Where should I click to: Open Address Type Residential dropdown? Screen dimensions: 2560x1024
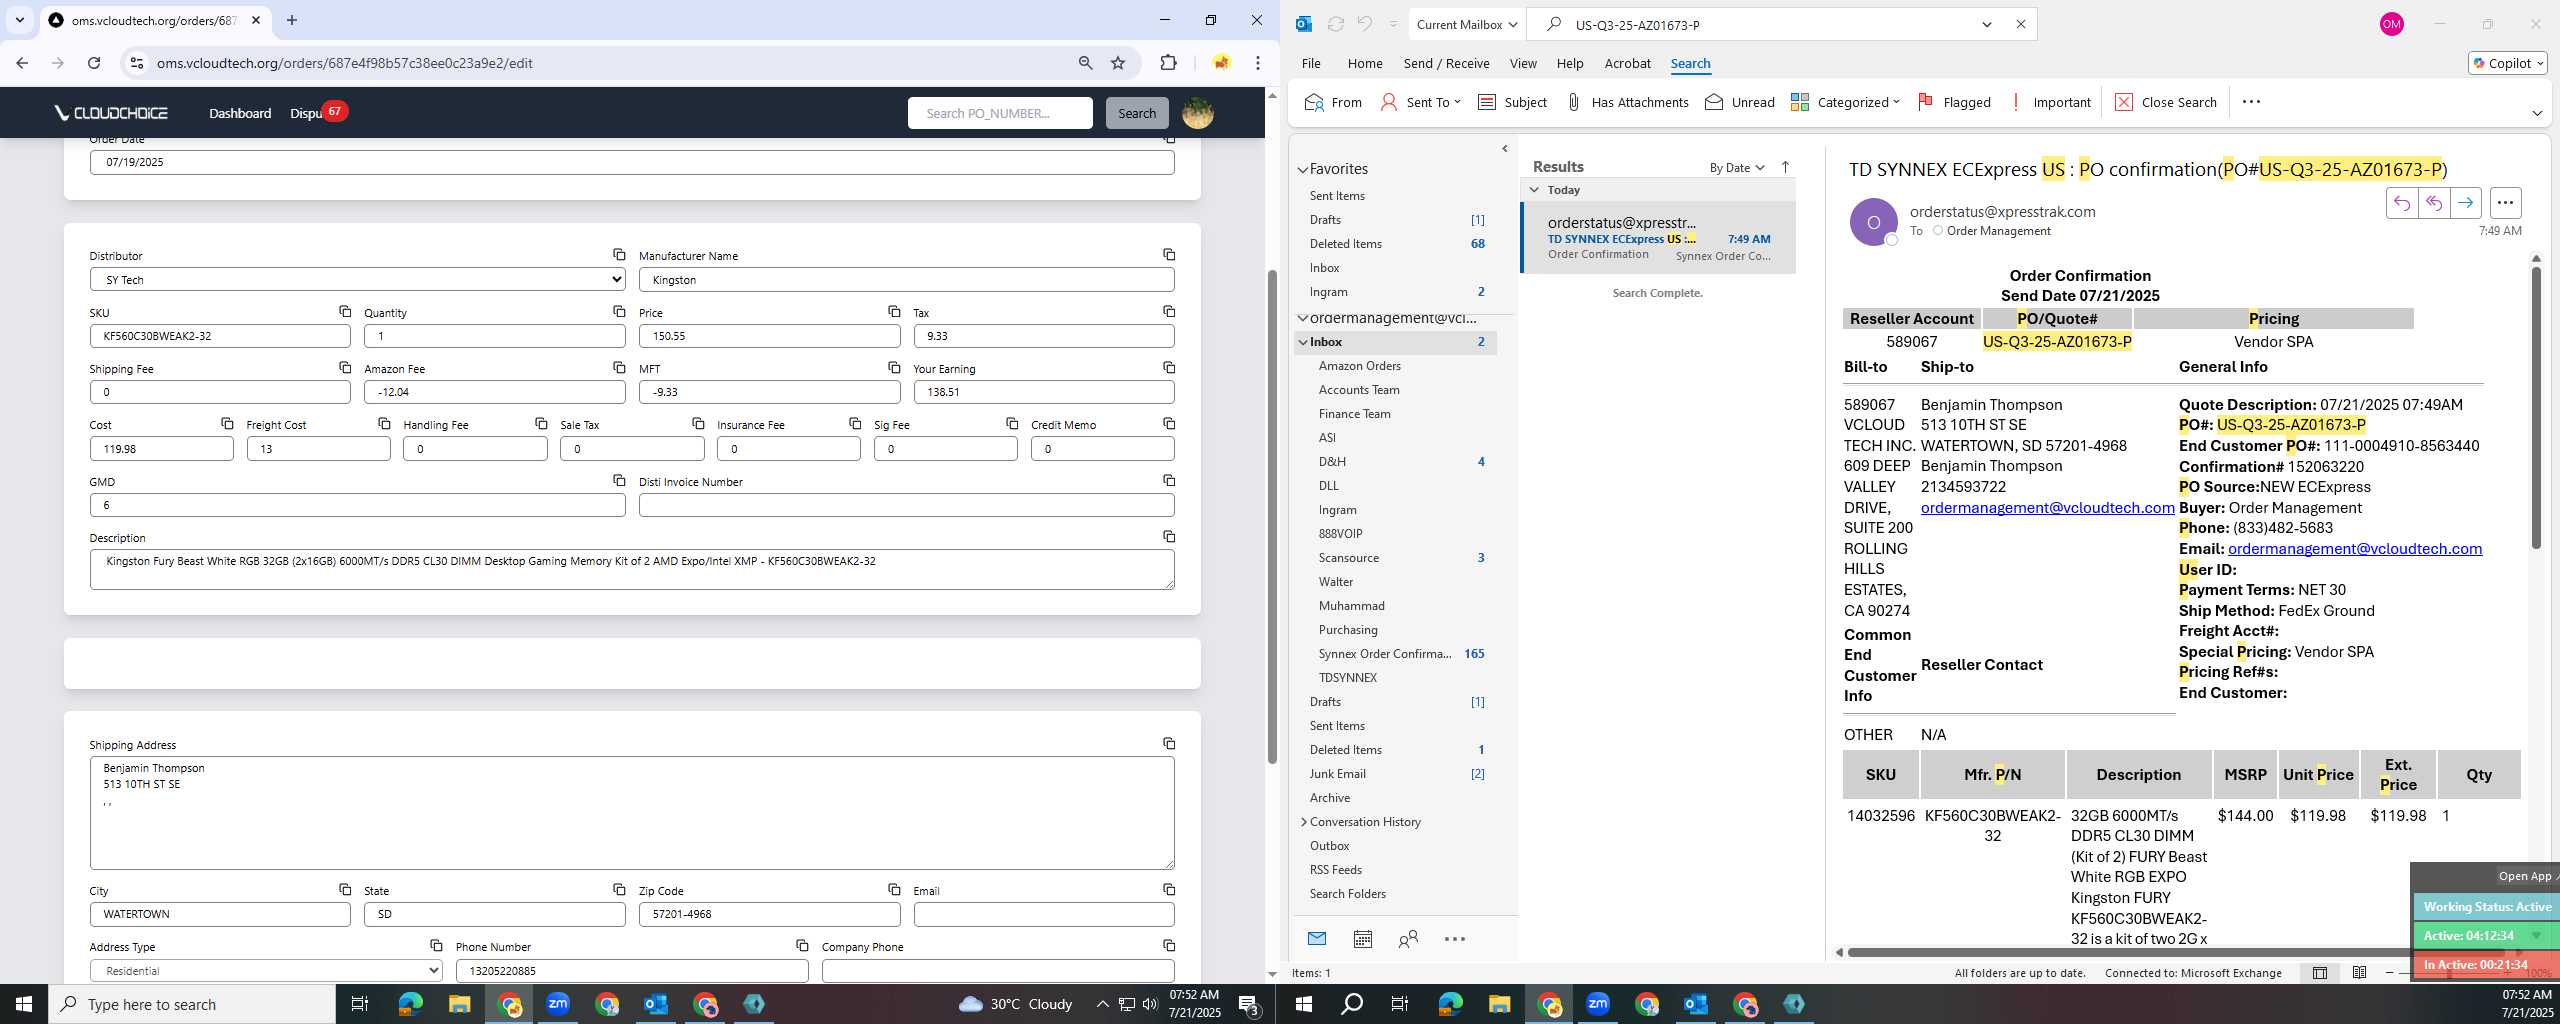[x=266, y=971]
